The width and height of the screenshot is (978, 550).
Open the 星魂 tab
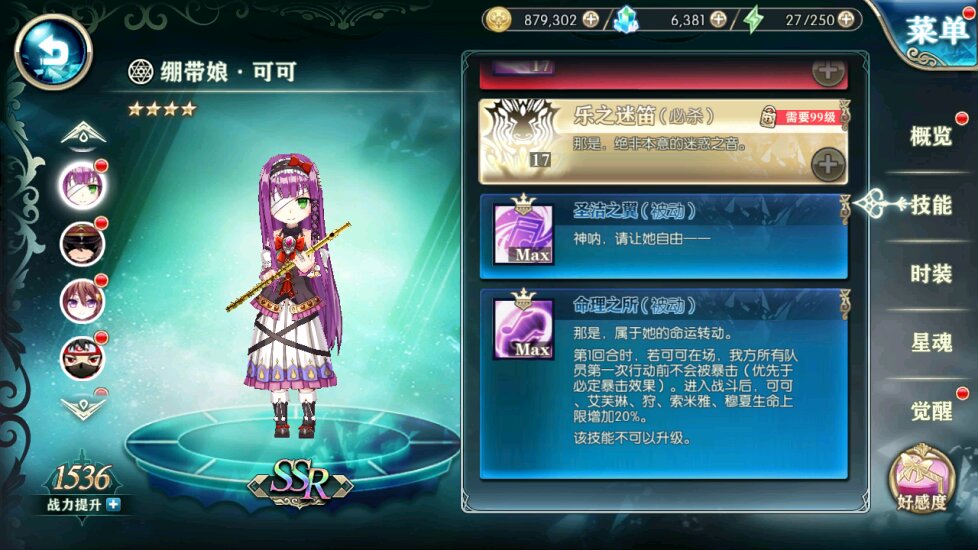click(931, 342)
